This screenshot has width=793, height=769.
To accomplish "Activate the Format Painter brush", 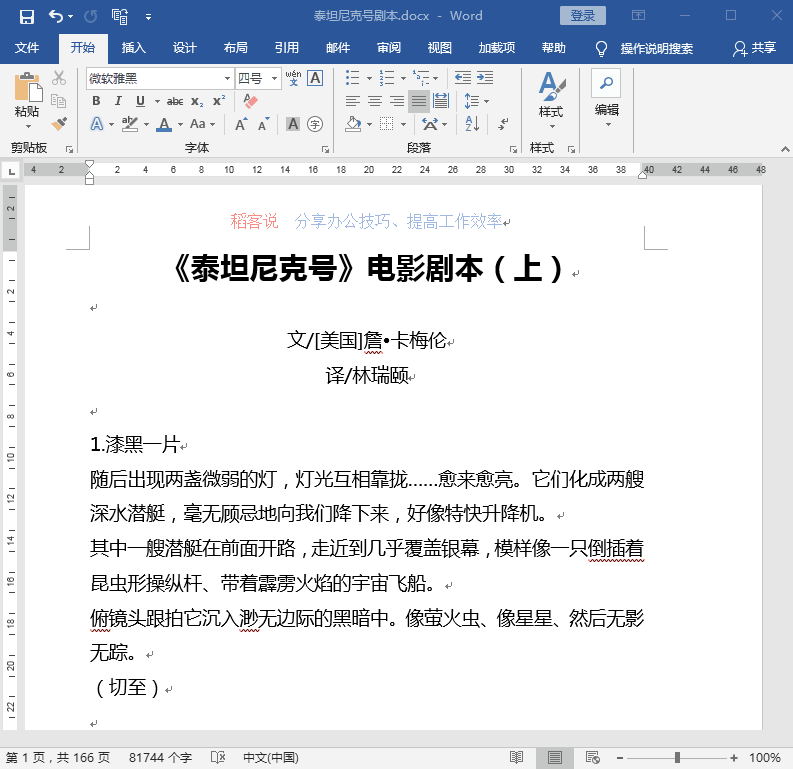I will pos(59,124).
